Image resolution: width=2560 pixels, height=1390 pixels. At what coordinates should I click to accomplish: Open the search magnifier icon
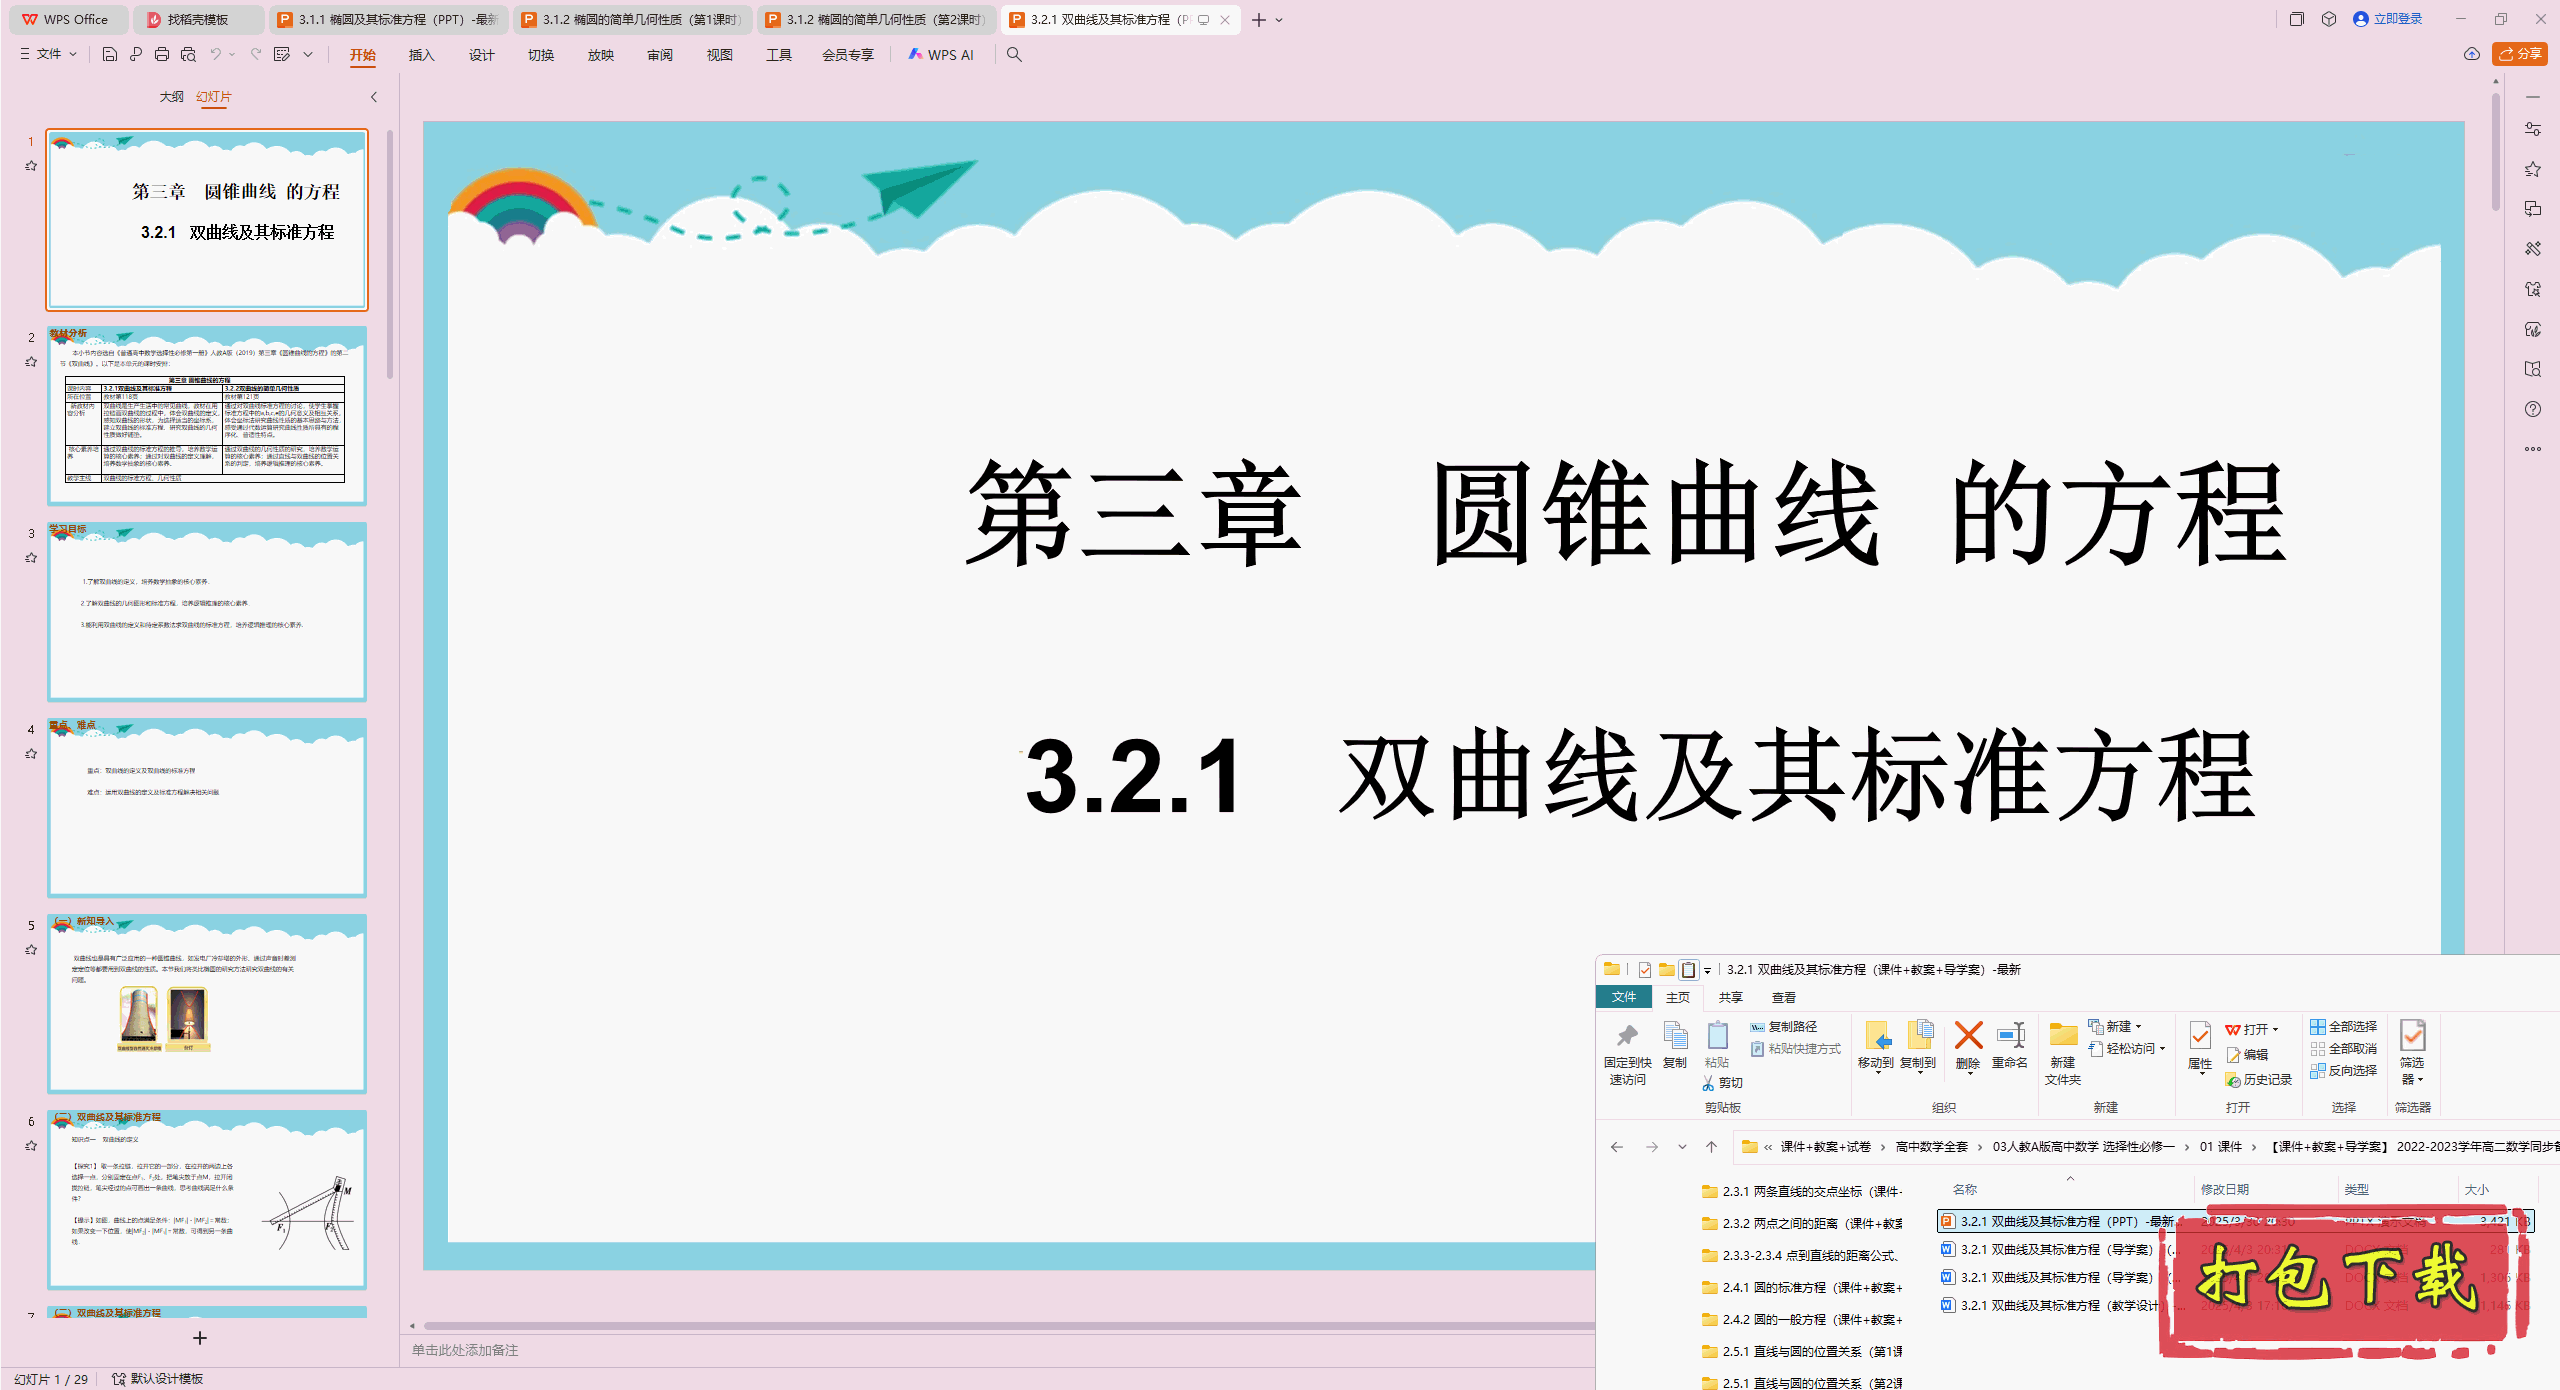click(x=1014, y=54)
